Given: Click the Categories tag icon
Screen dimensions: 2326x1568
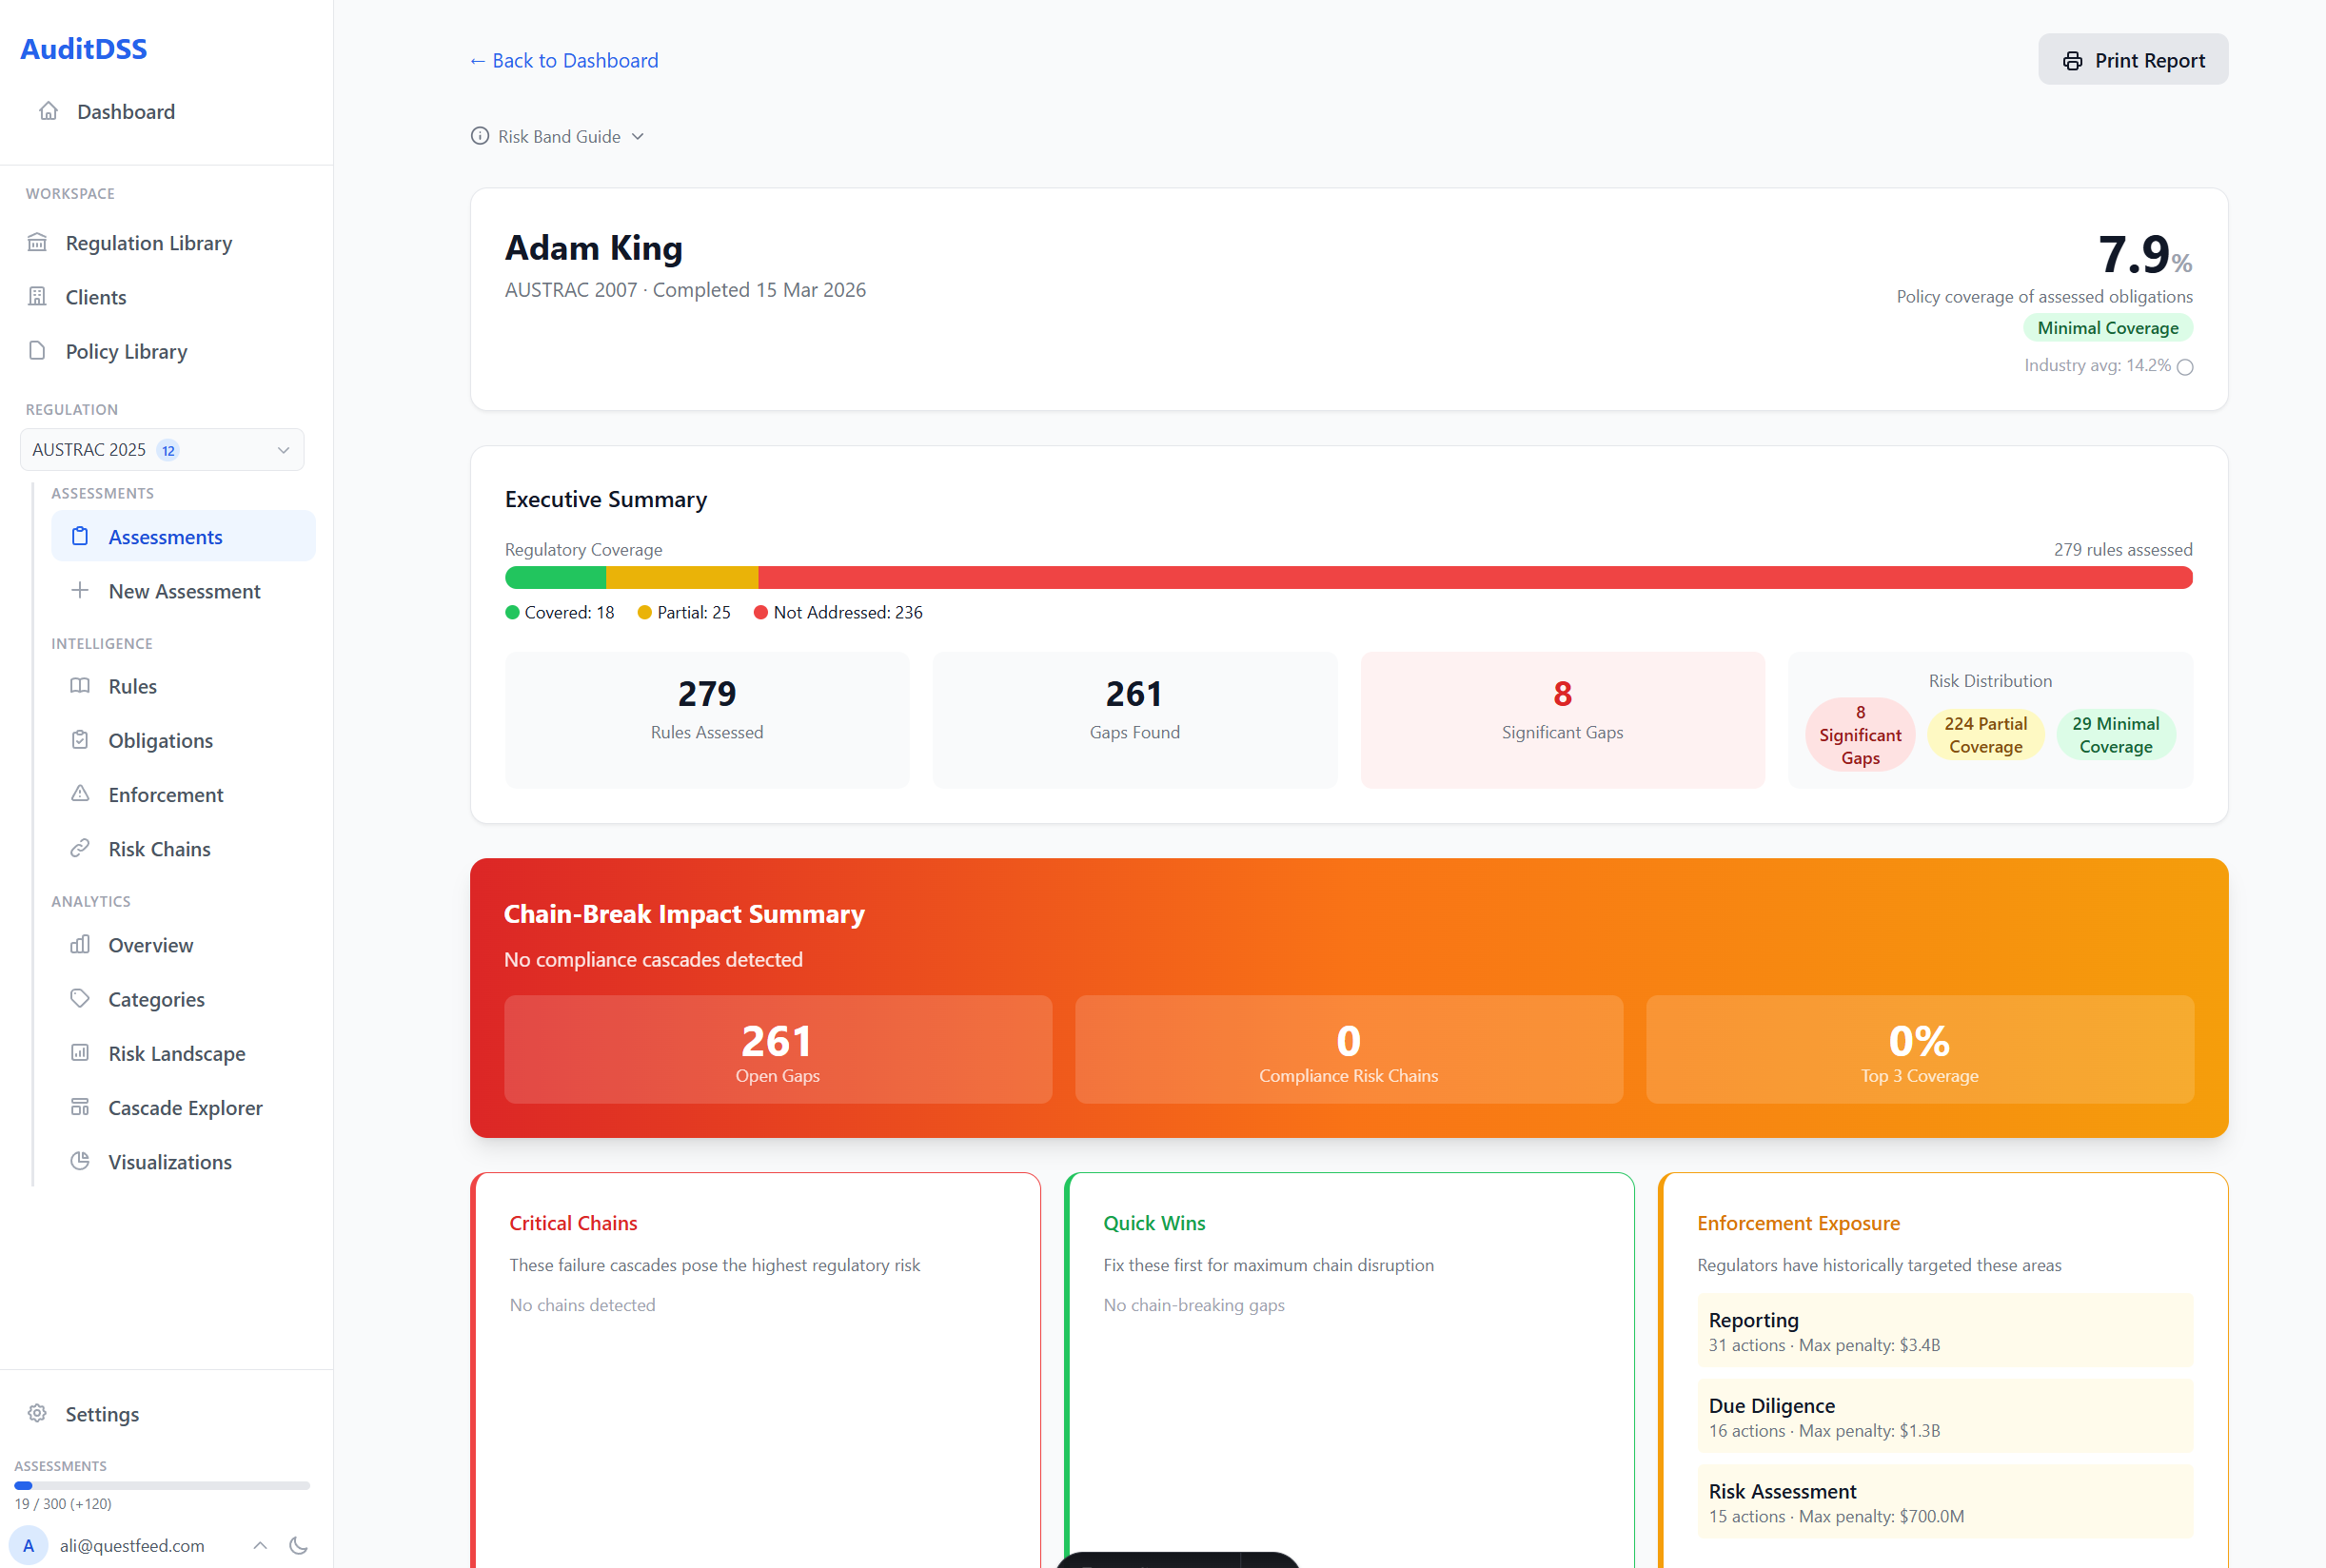Looking at the screenshot, I should pos(80,998).
